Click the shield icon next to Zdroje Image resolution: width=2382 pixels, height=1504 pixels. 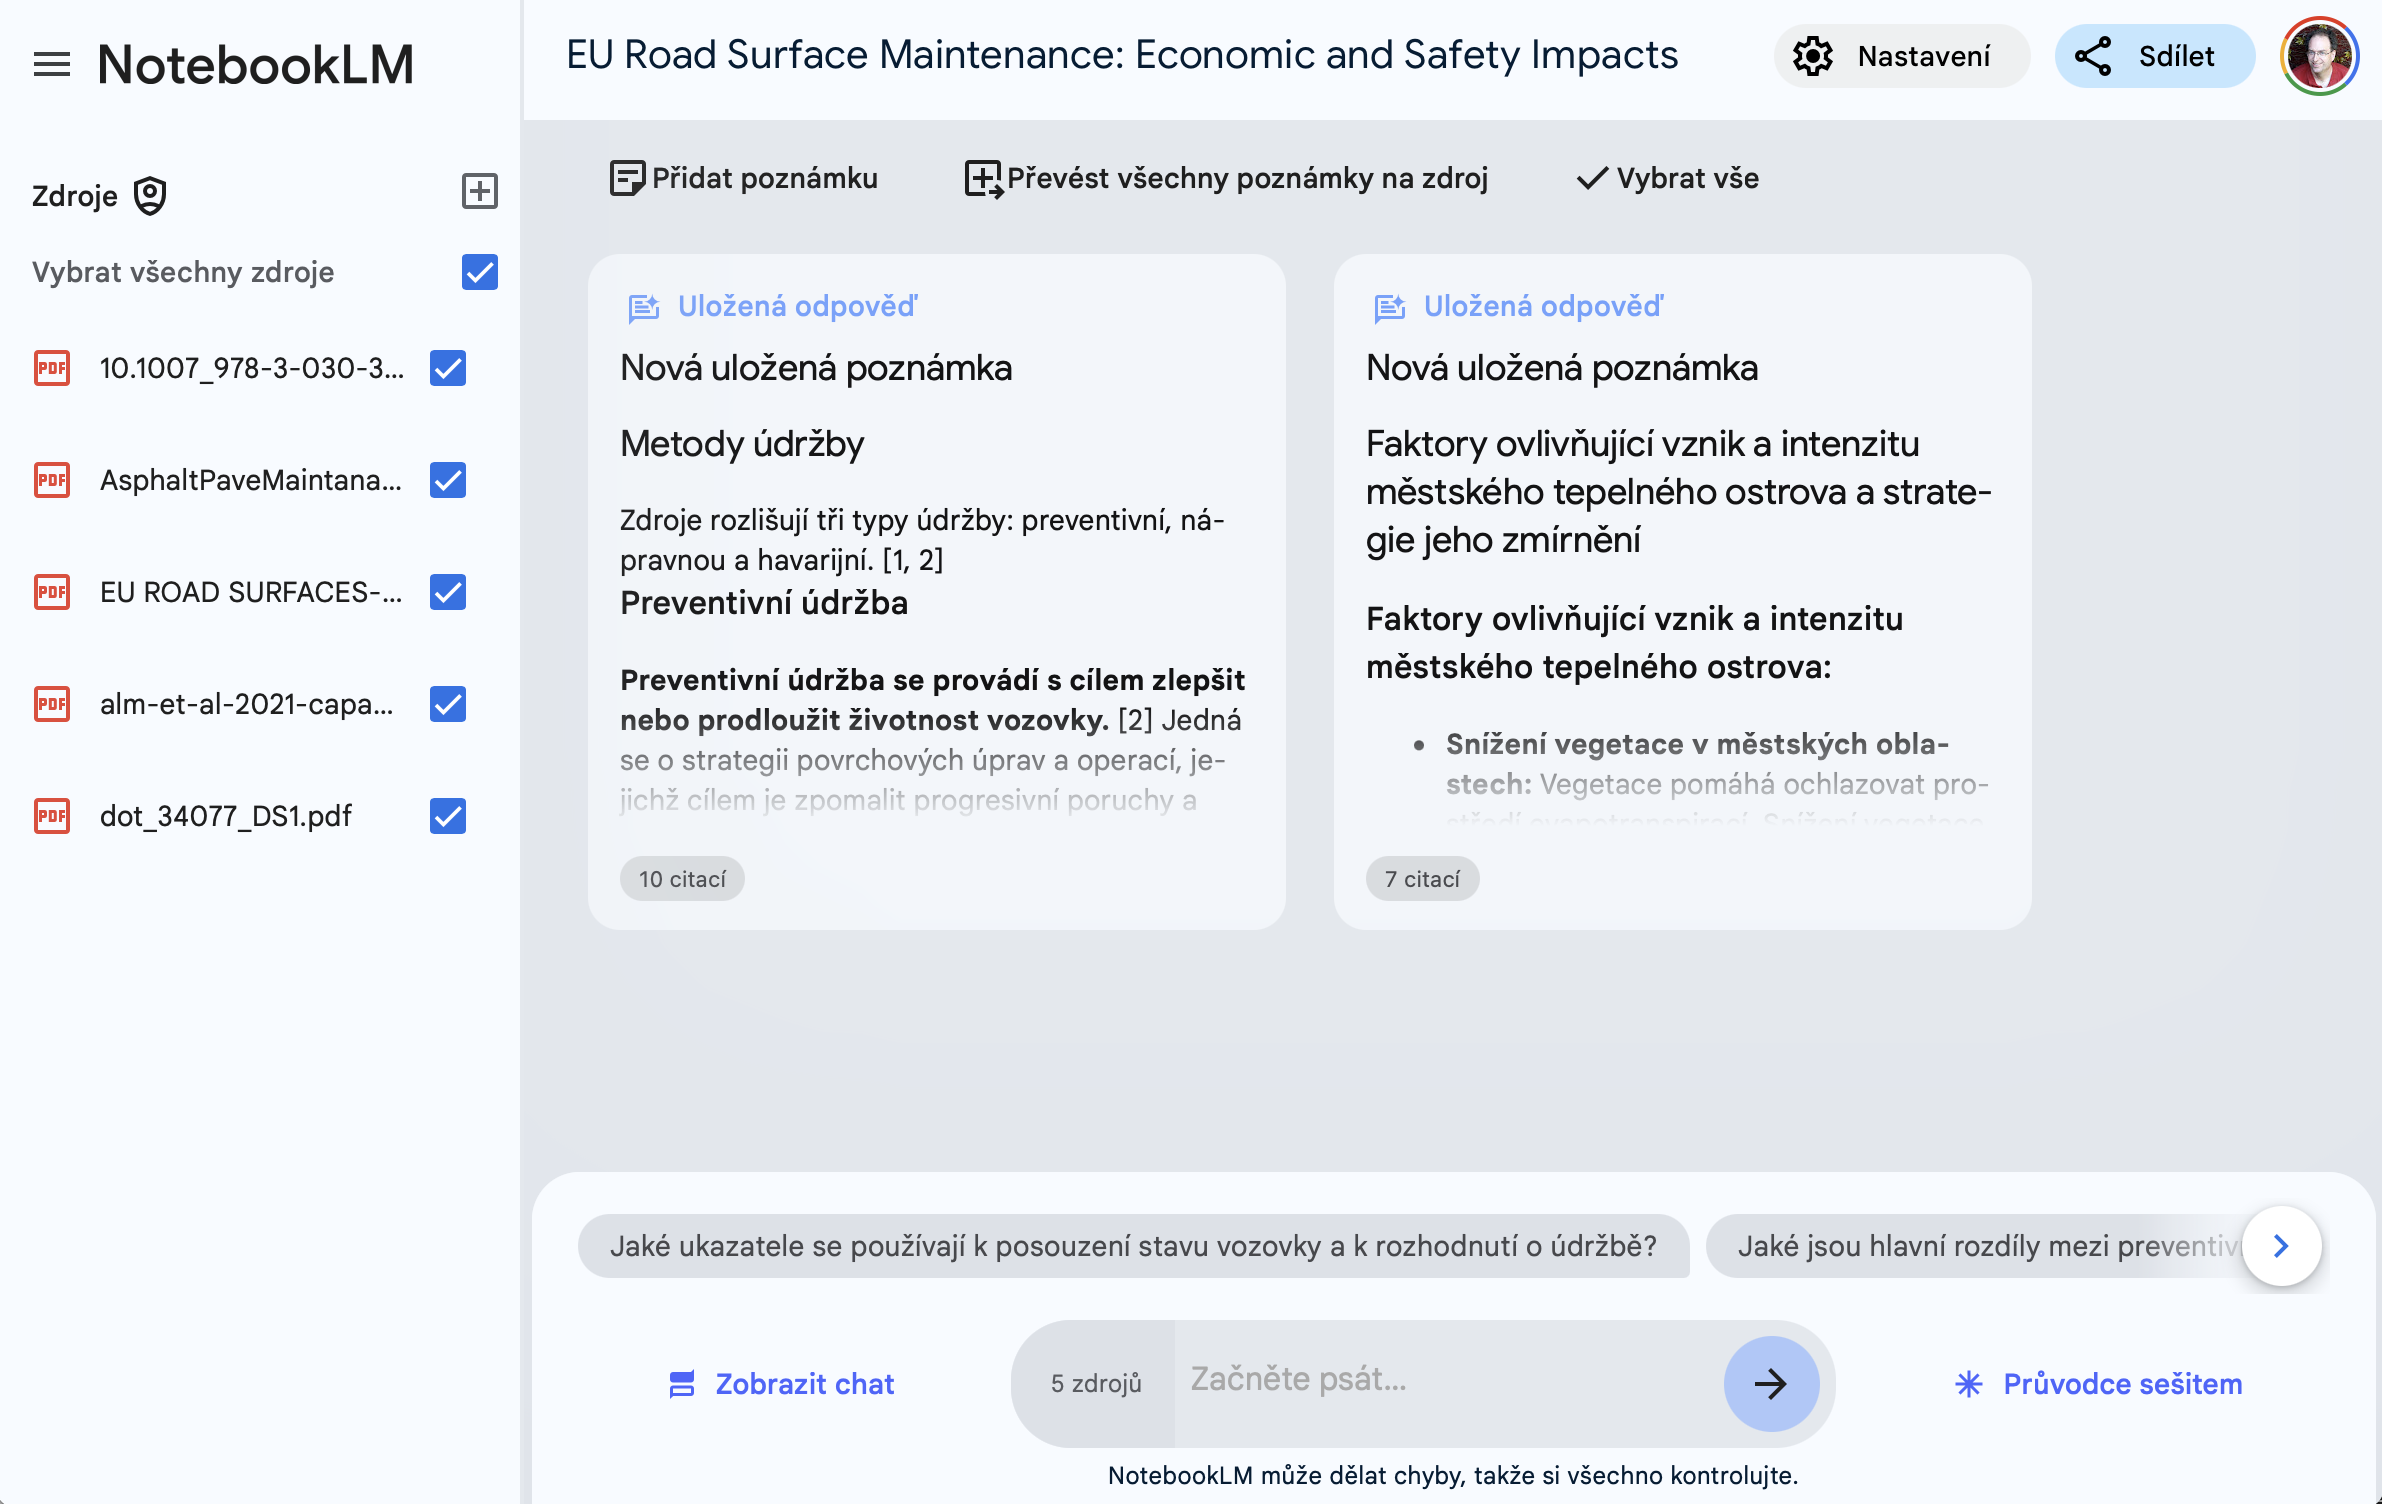point(150,196)
